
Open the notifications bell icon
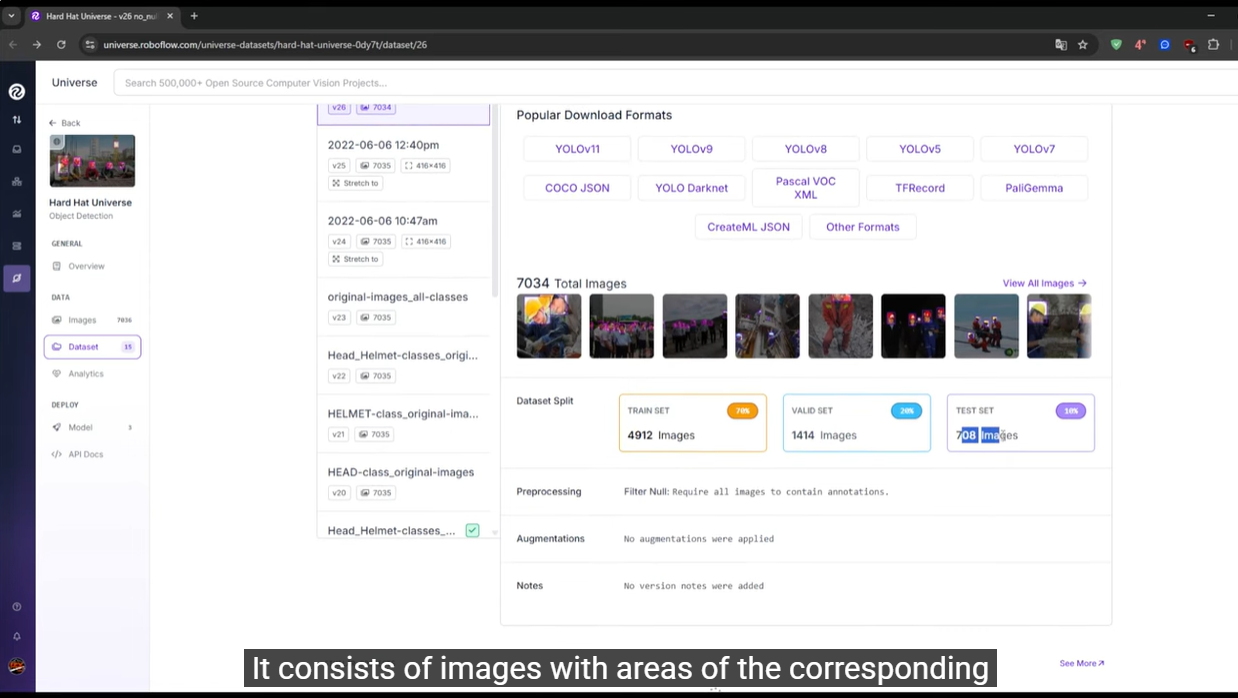tap(17, 636)
